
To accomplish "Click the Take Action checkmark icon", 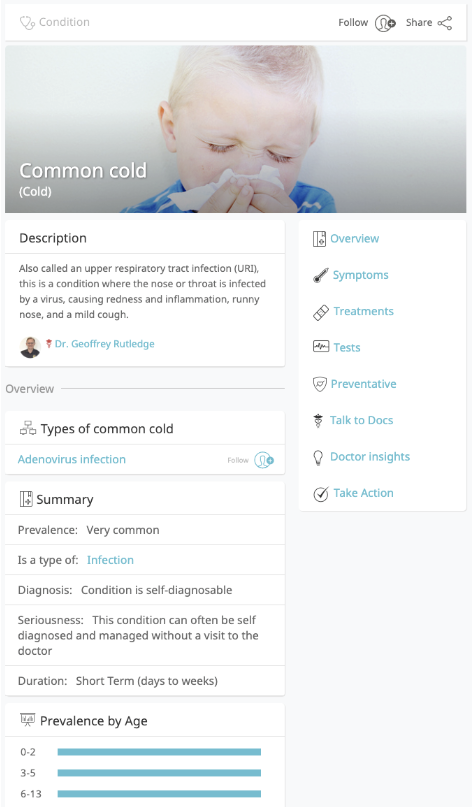I will pyautogui.click(x=321, y=494).
